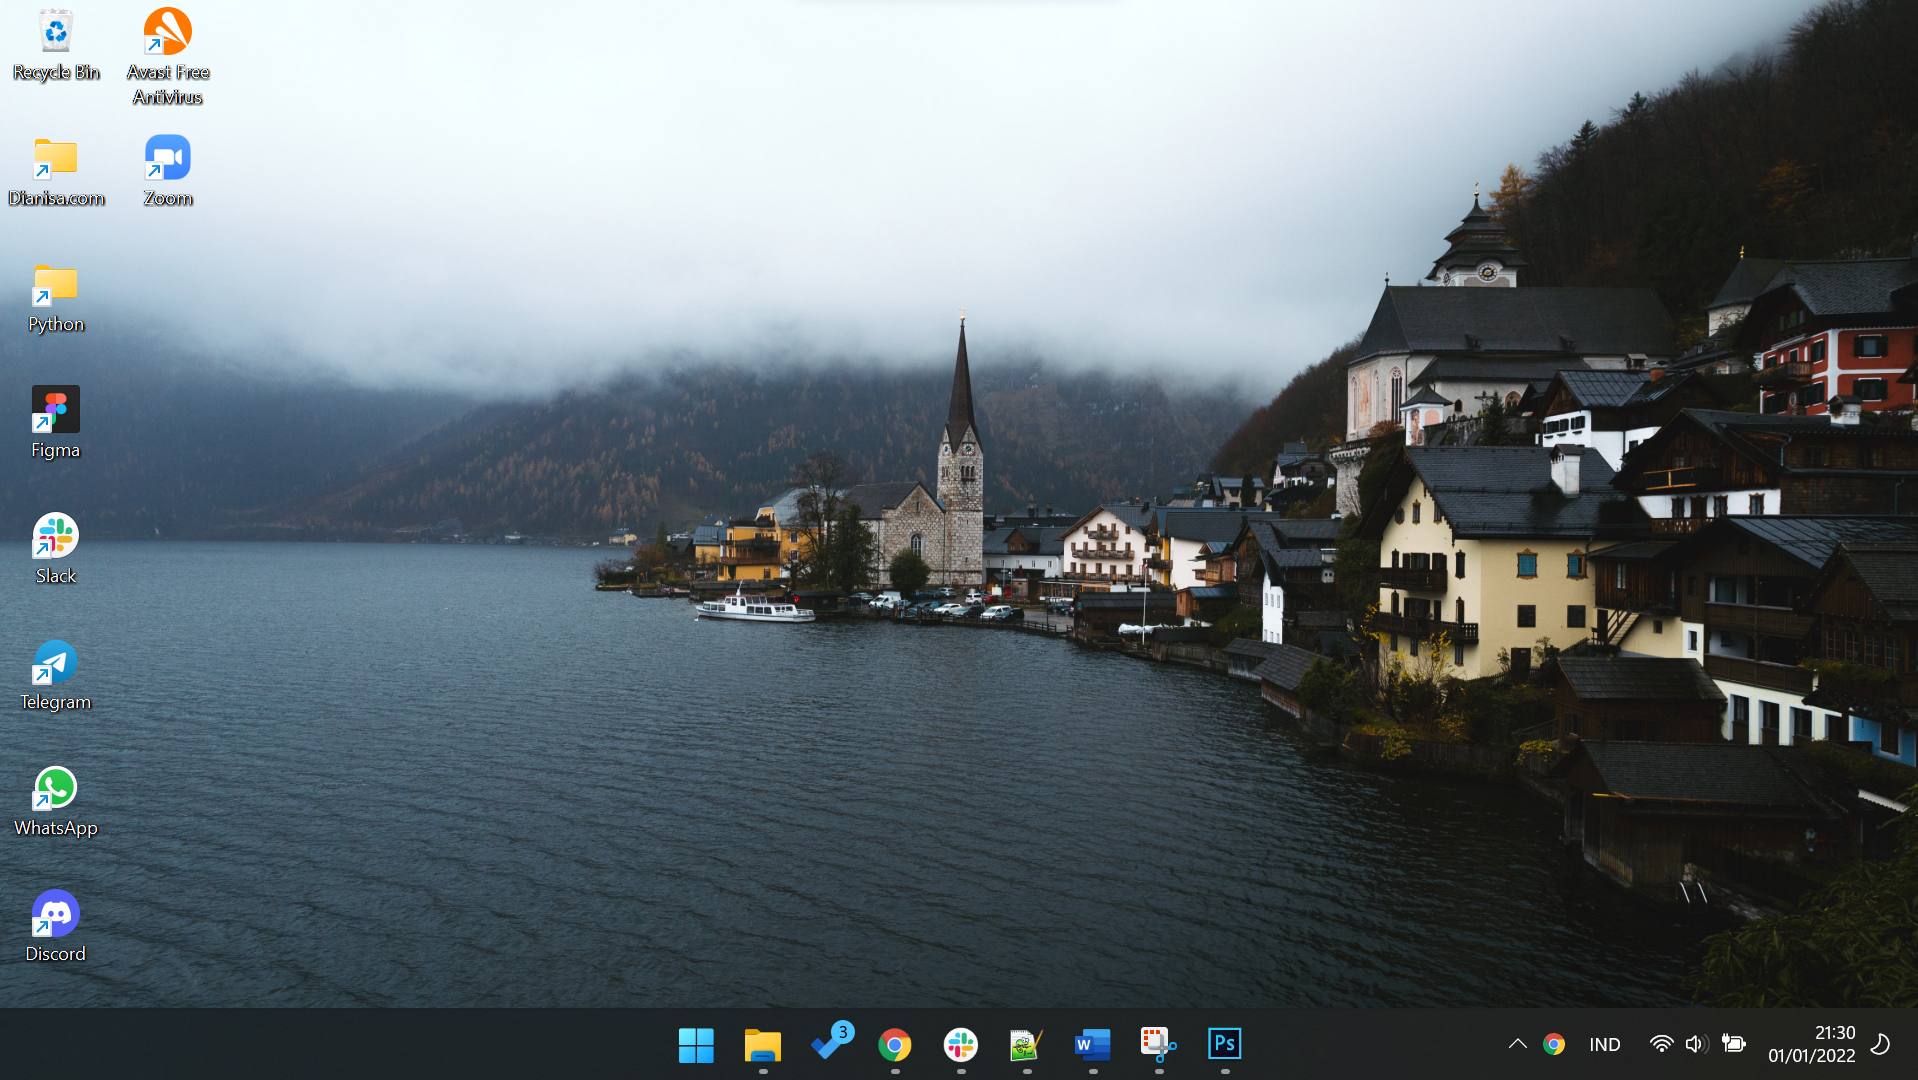Launch Google Chrome from the taskbar

pos(894,1044)
